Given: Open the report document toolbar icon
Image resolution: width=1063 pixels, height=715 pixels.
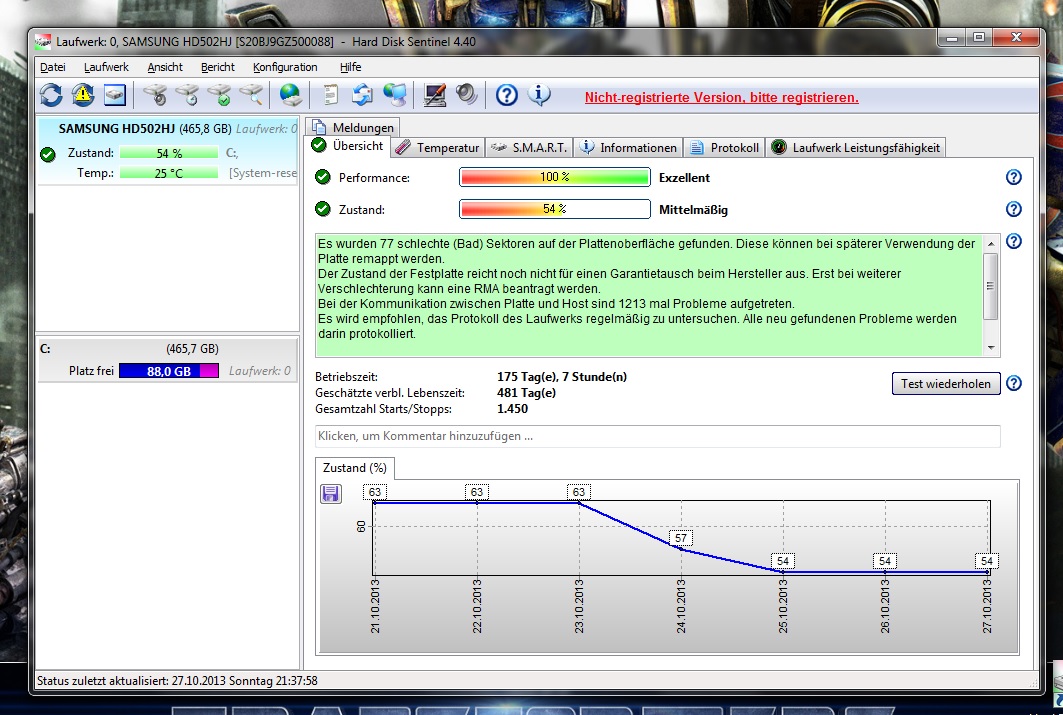Looking at the screenshot, I should [329, 96].
